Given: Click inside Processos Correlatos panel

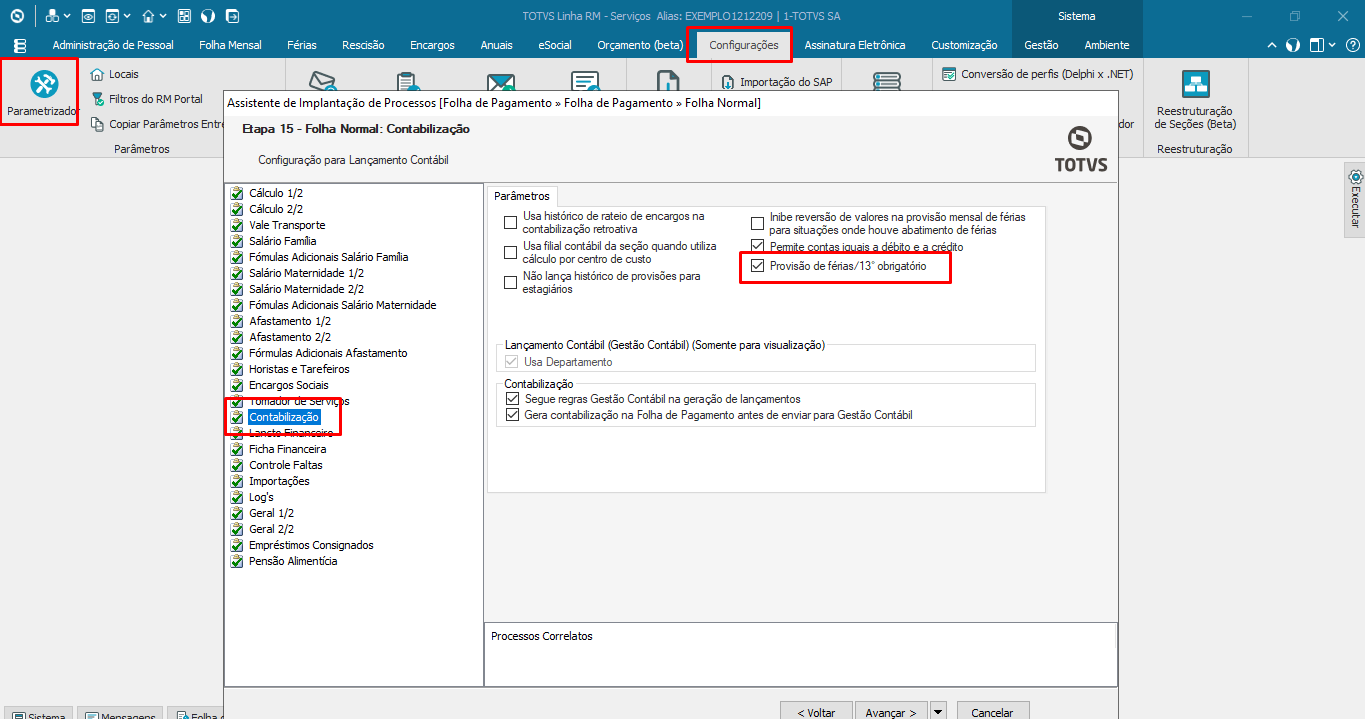Looking at the screenshot, I should 800,654.
